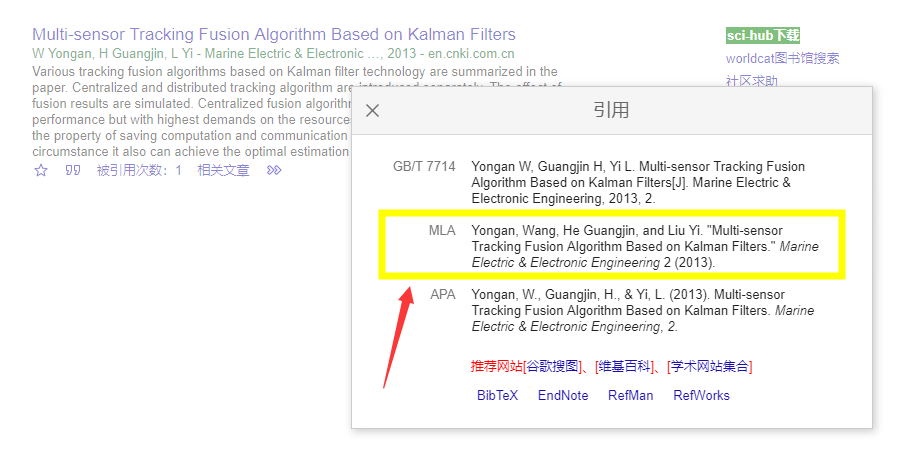Open 相关文章 related articles
Image resolution: width=915 pixels, height=454 pixels.
click(223, 170)
